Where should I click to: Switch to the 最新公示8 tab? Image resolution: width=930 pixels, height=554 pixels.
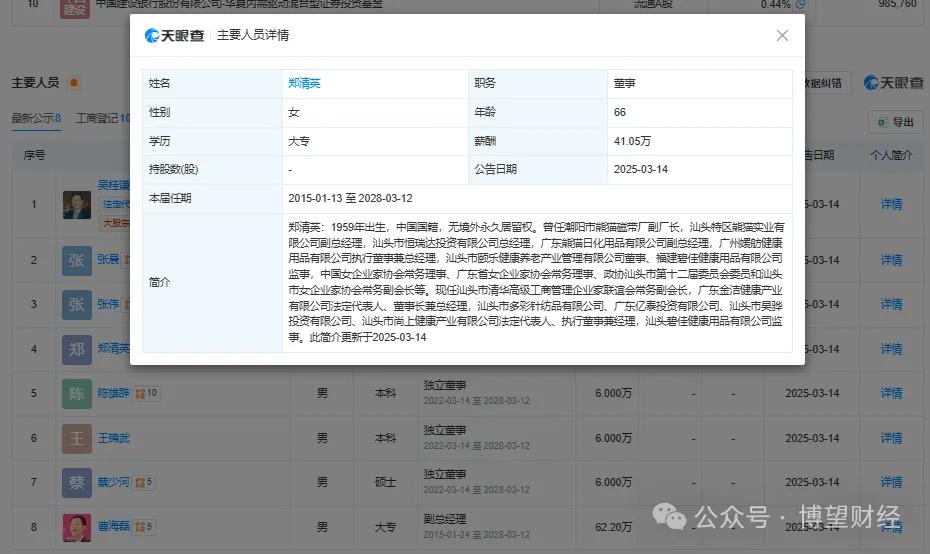click(36, 118)
